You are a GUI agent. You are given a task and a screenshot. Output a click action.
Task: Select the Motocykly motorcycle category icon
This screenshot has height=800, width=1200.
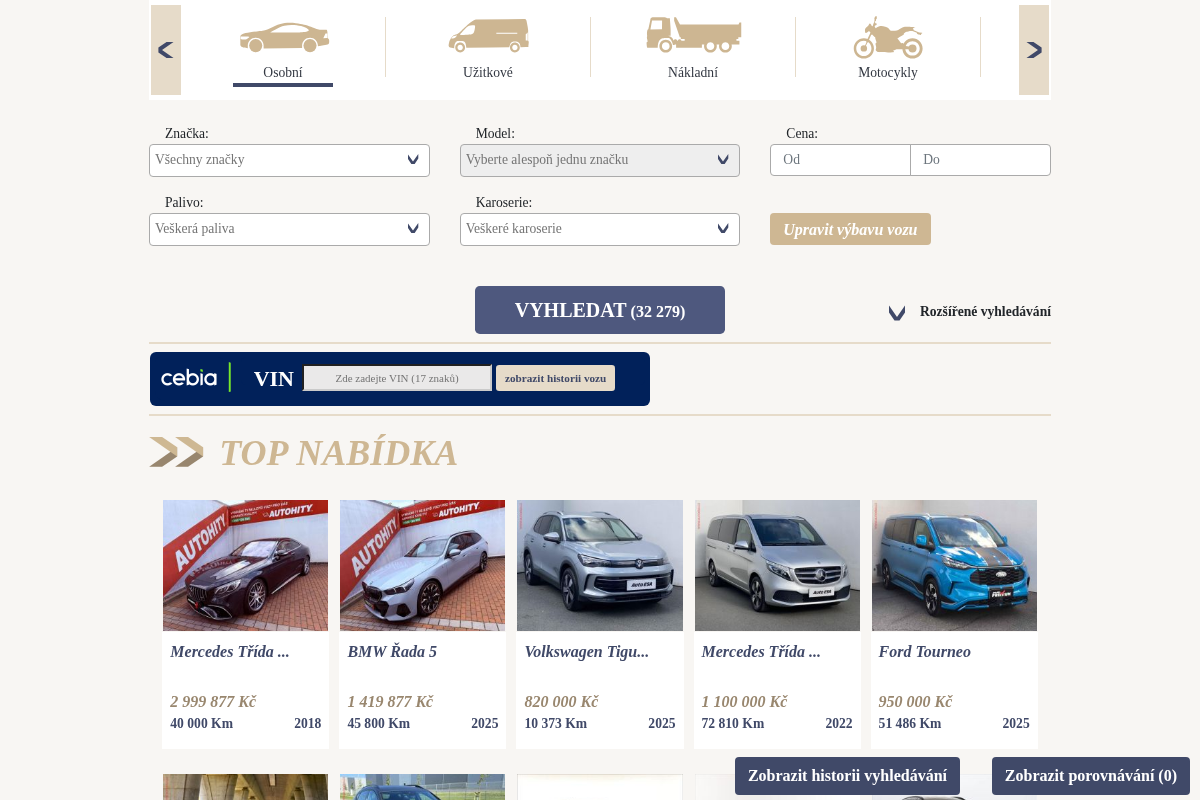pos(888,37)
